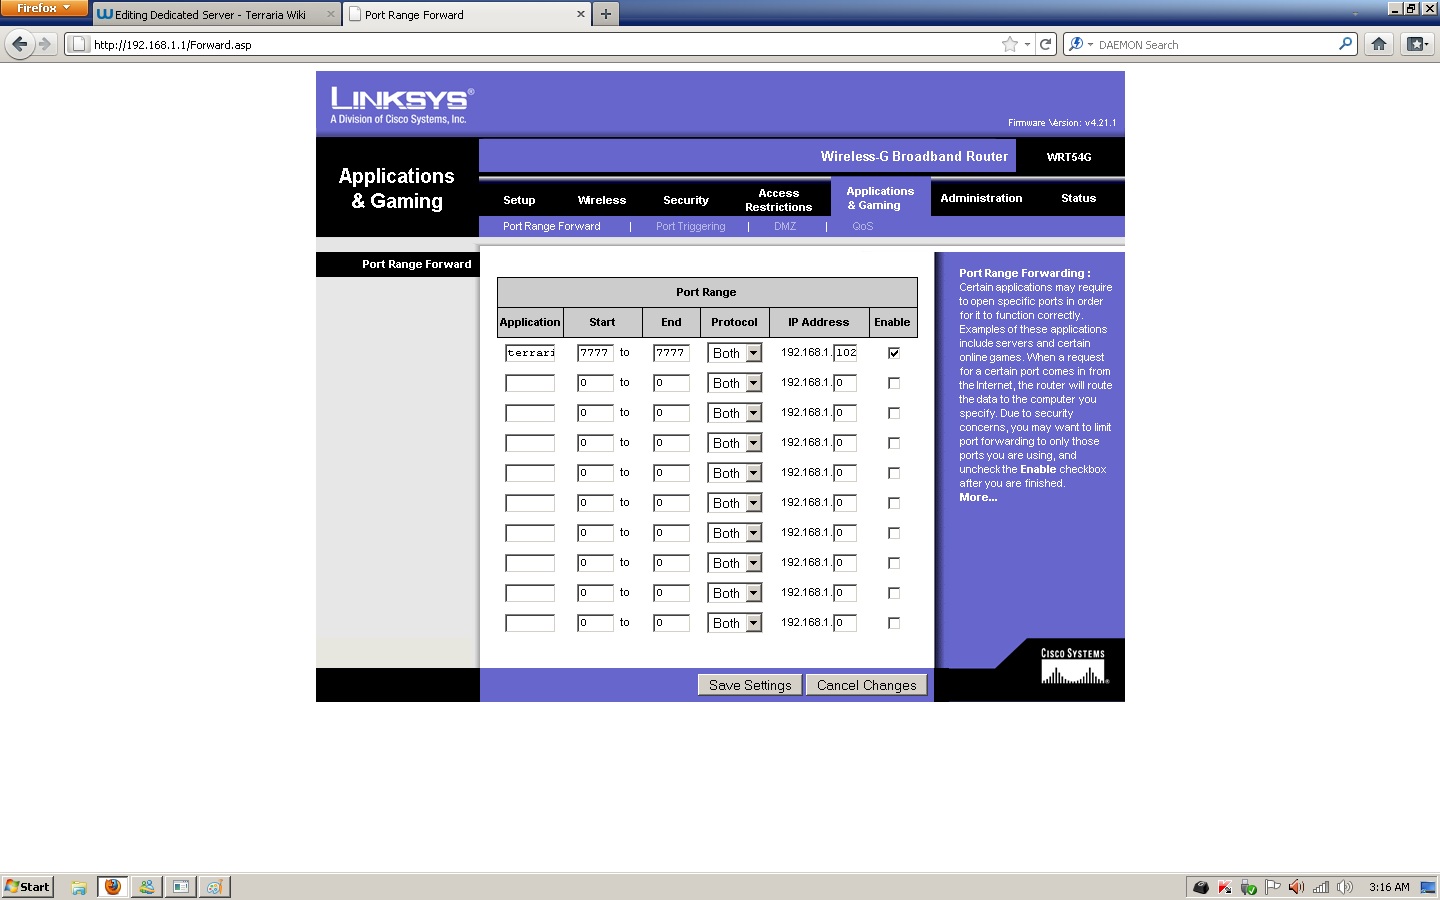
Task: Go to the Security tab
Action: (686, 200)
